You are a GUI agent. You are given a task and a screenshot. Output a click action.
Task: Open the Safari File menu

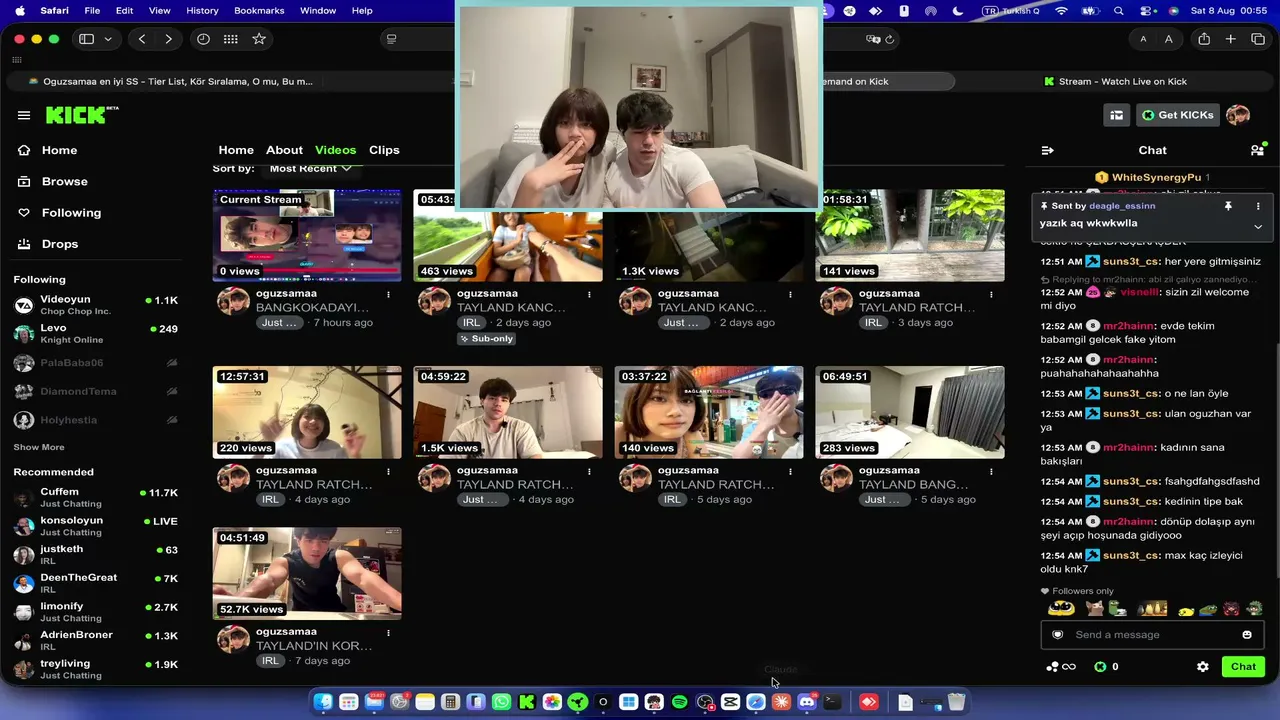(92, 10)
